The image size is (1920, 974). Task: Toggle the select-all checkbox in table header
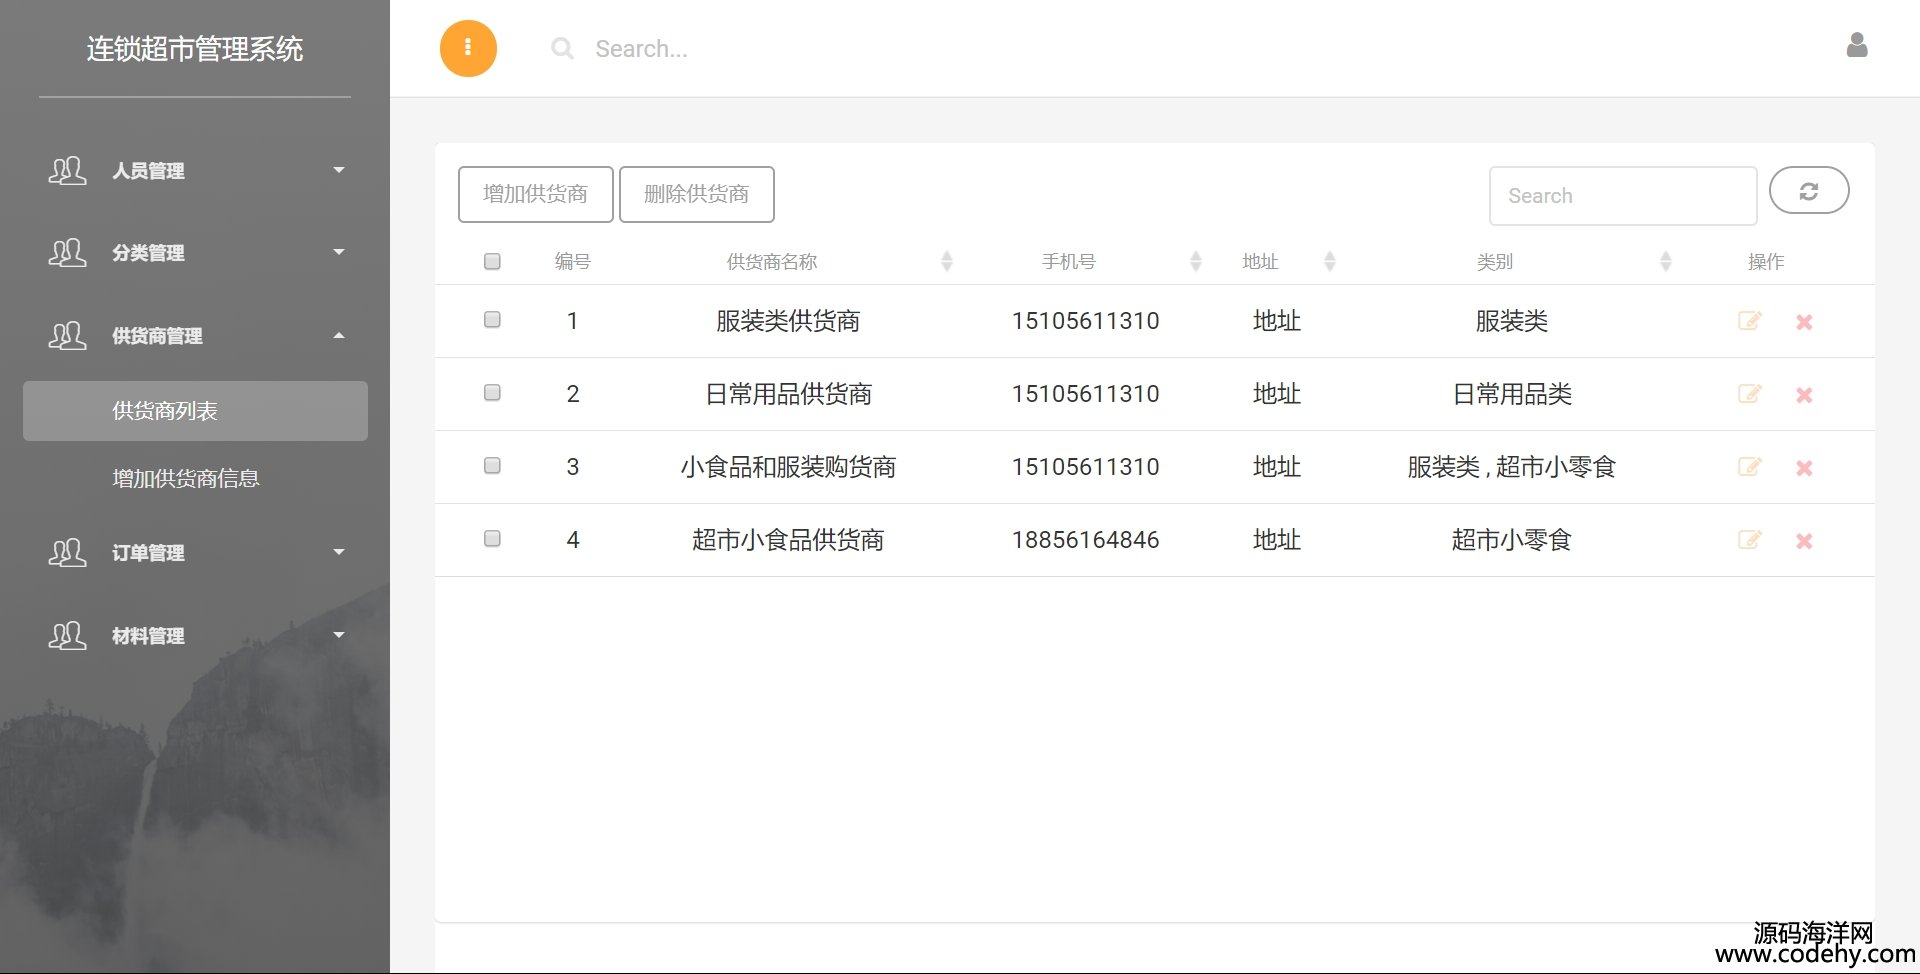(x=492, y=262)
